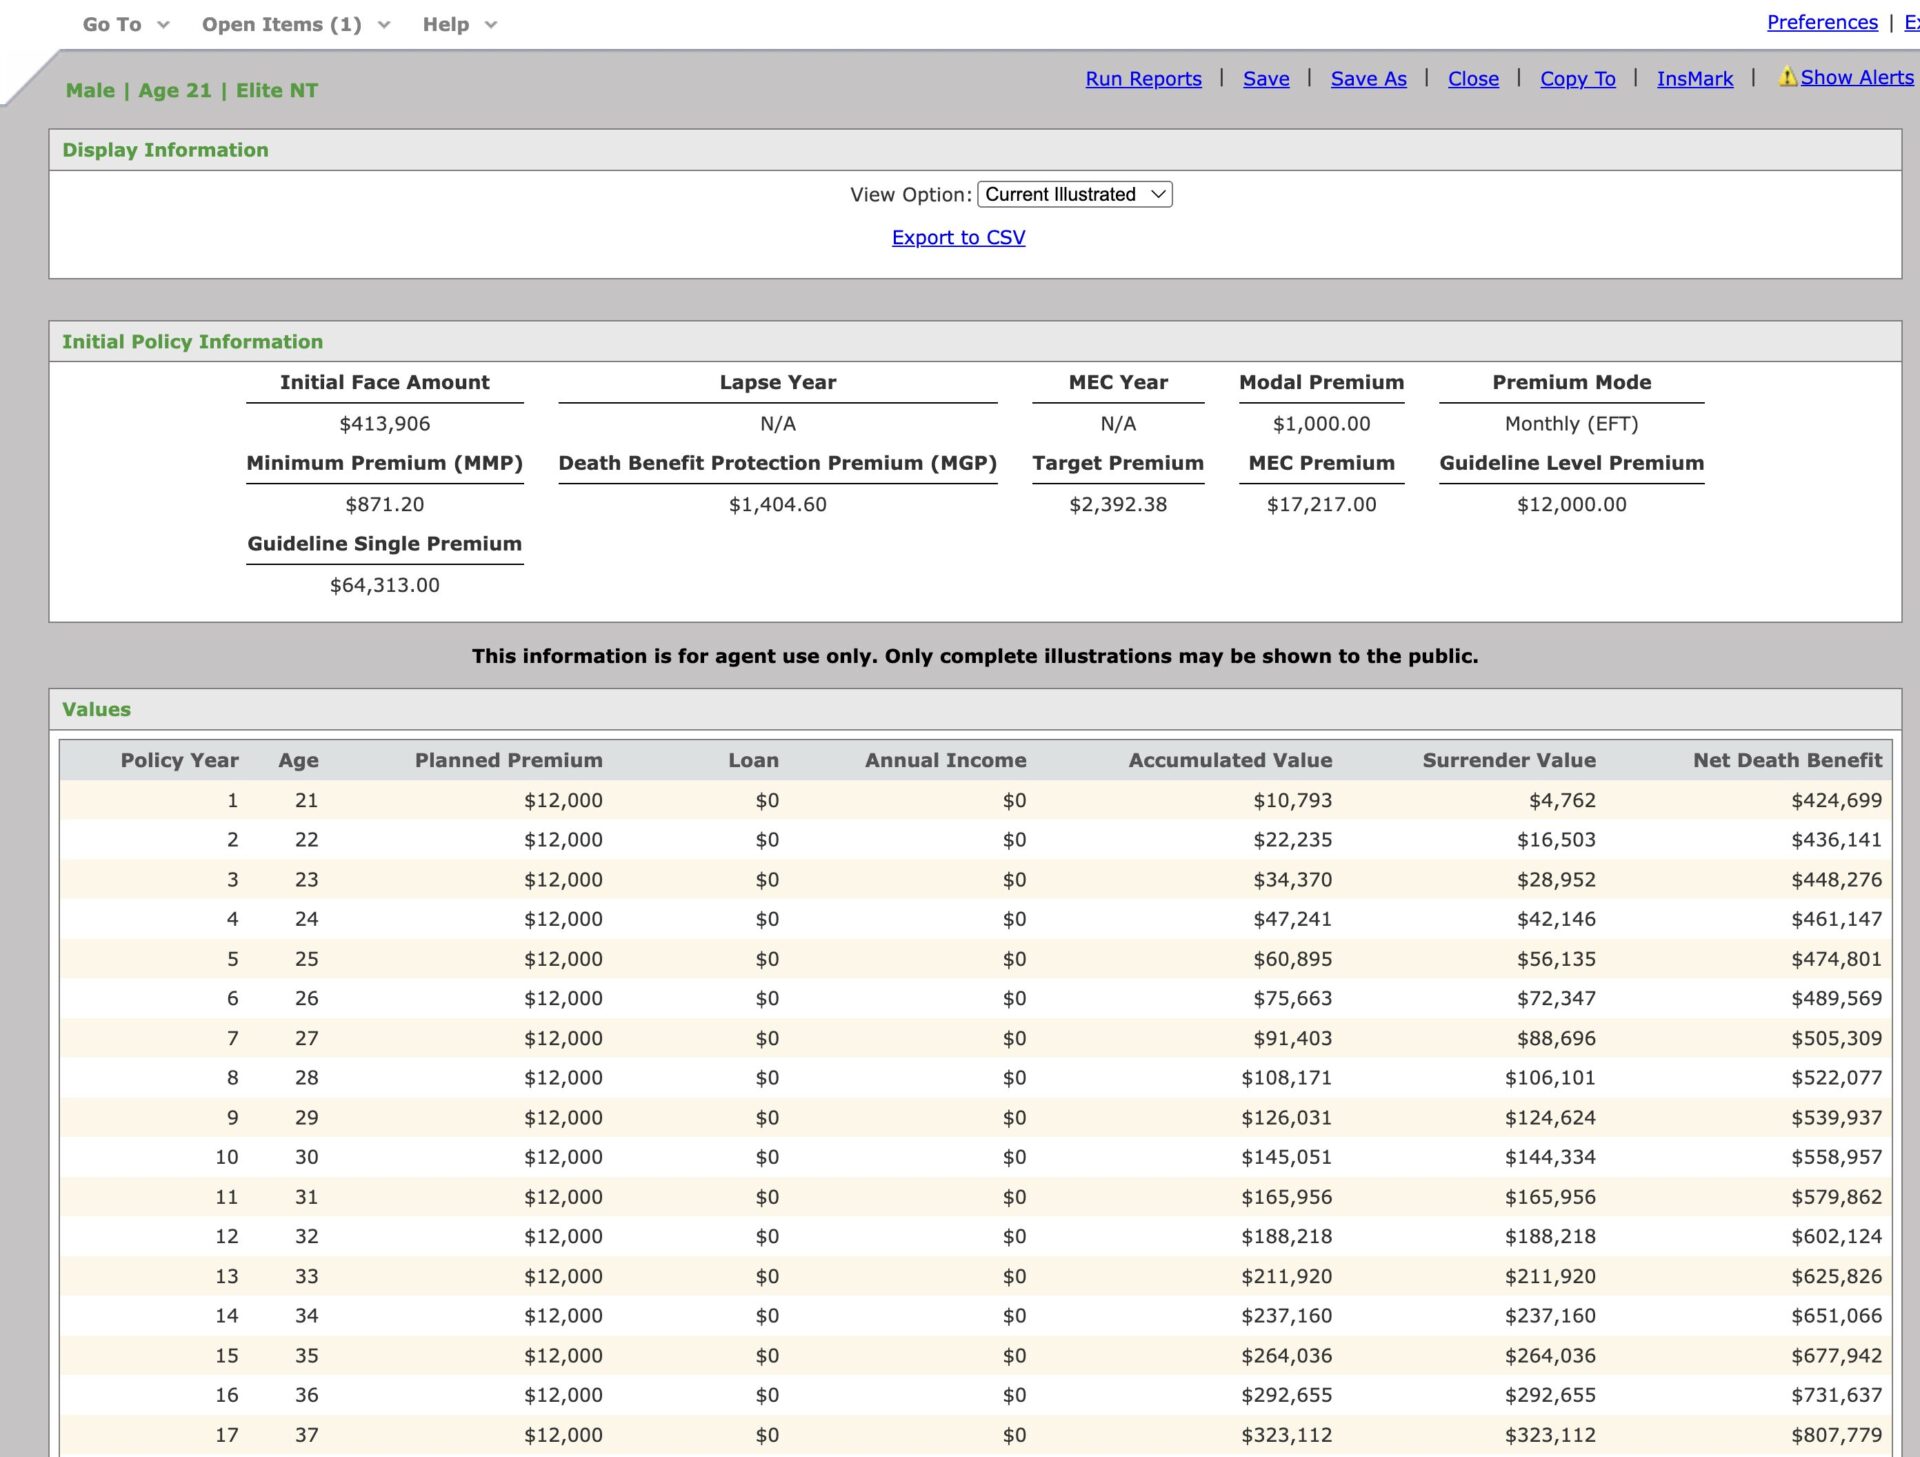1920x1457 pixels.
Task: Click the Planned Premium column header
Action: 508,760
